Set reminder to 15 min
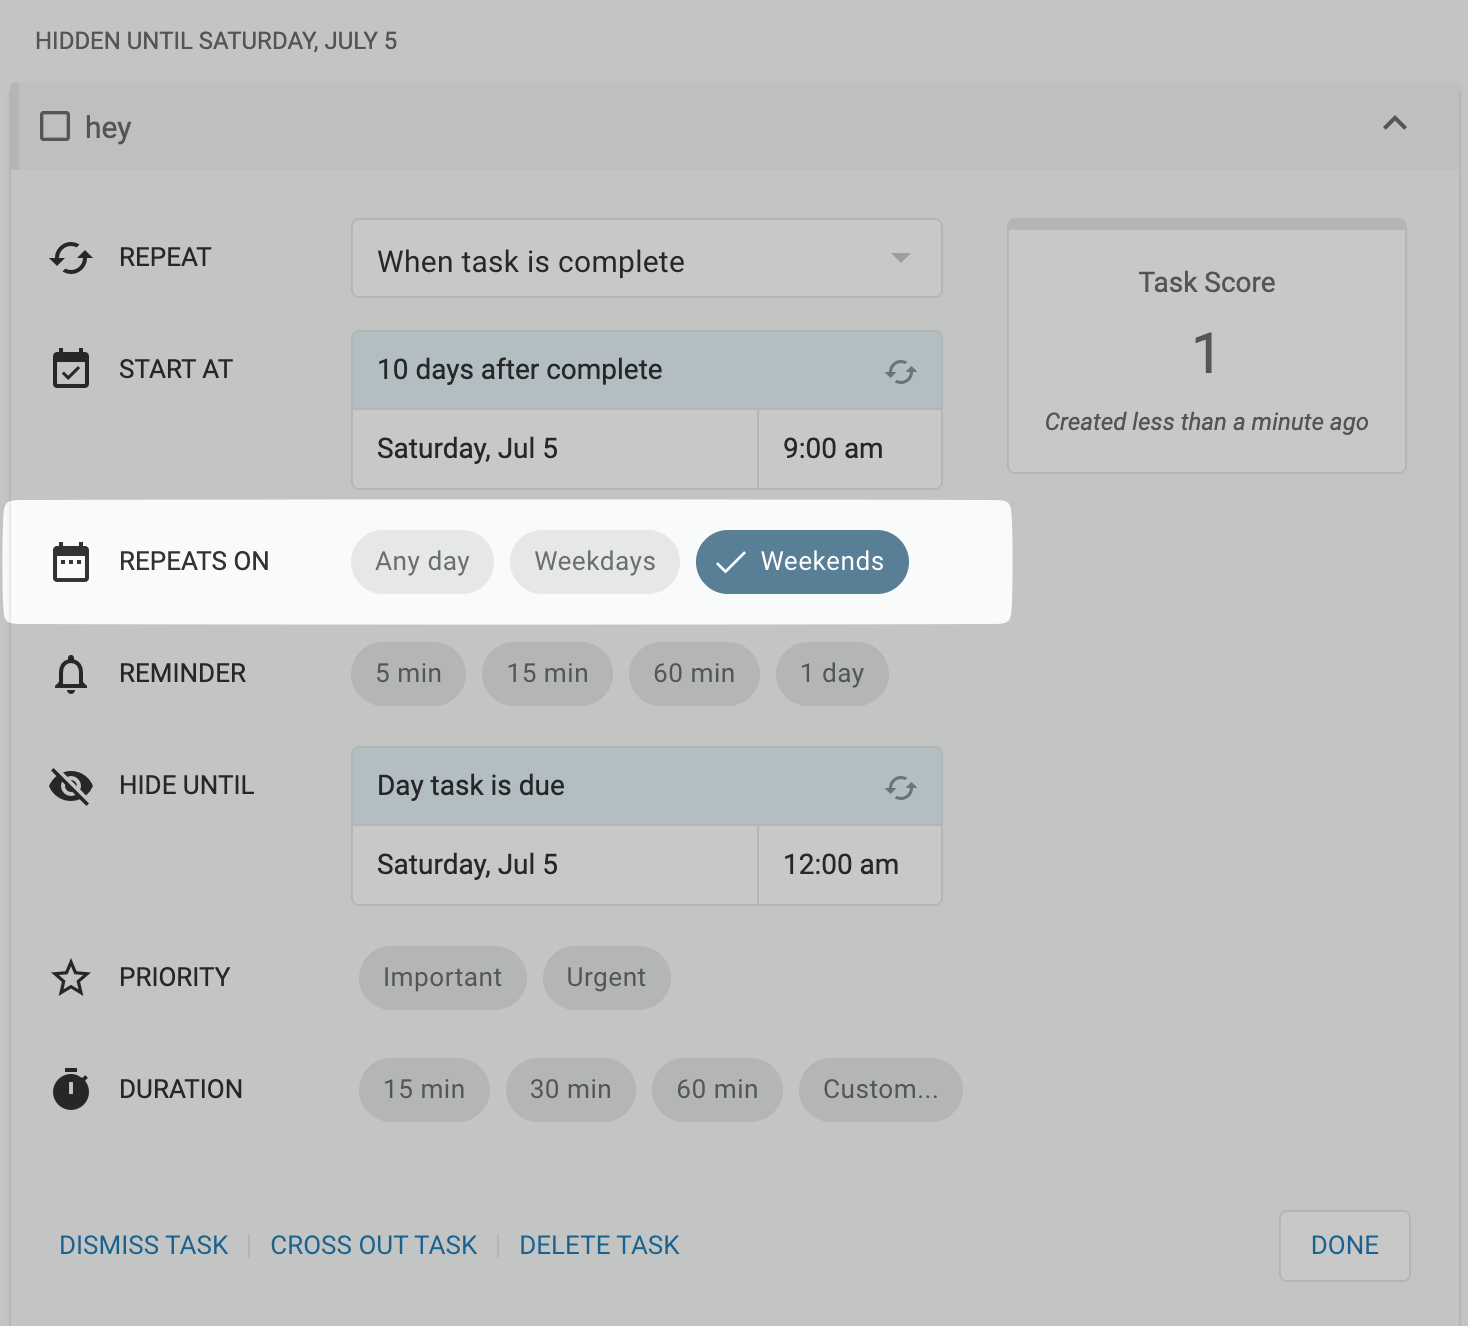1468x1326 pixels. [x=547, y=674]
